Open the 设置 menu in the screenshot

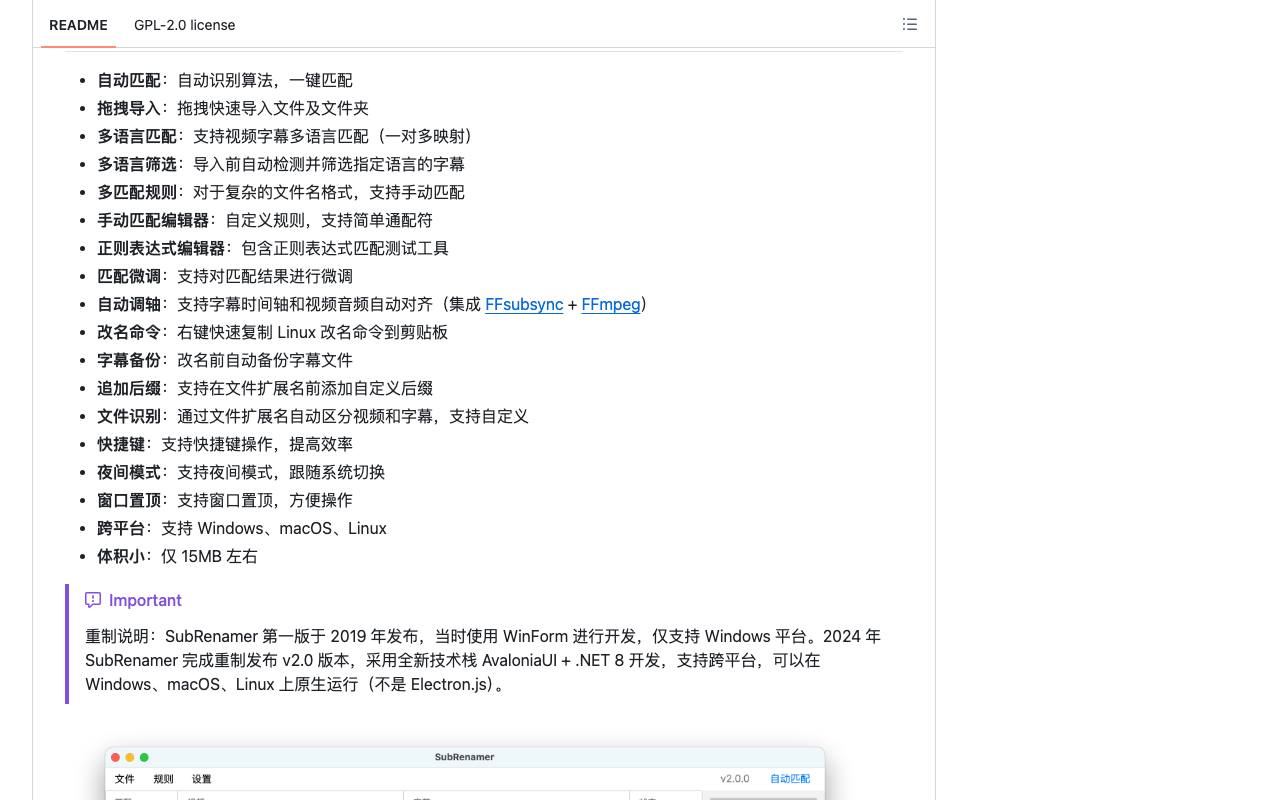point(201,779)
